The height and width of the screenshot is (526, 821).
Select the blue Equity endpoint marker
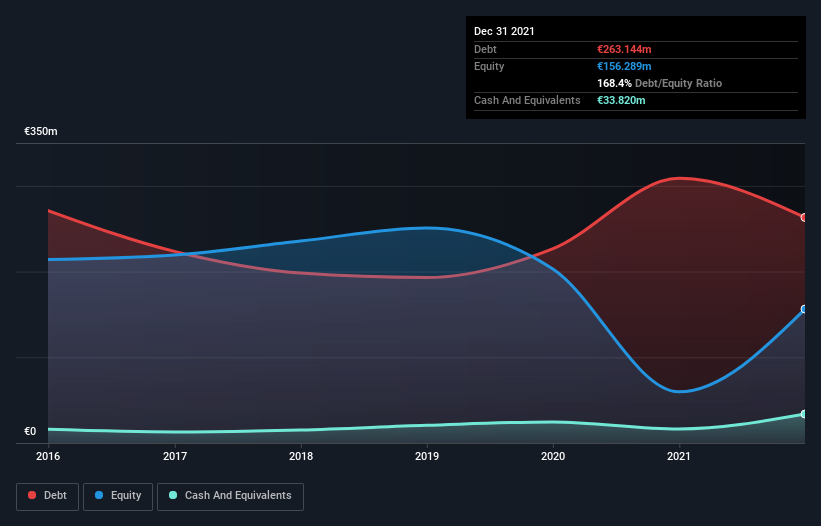tap(804, 309)
